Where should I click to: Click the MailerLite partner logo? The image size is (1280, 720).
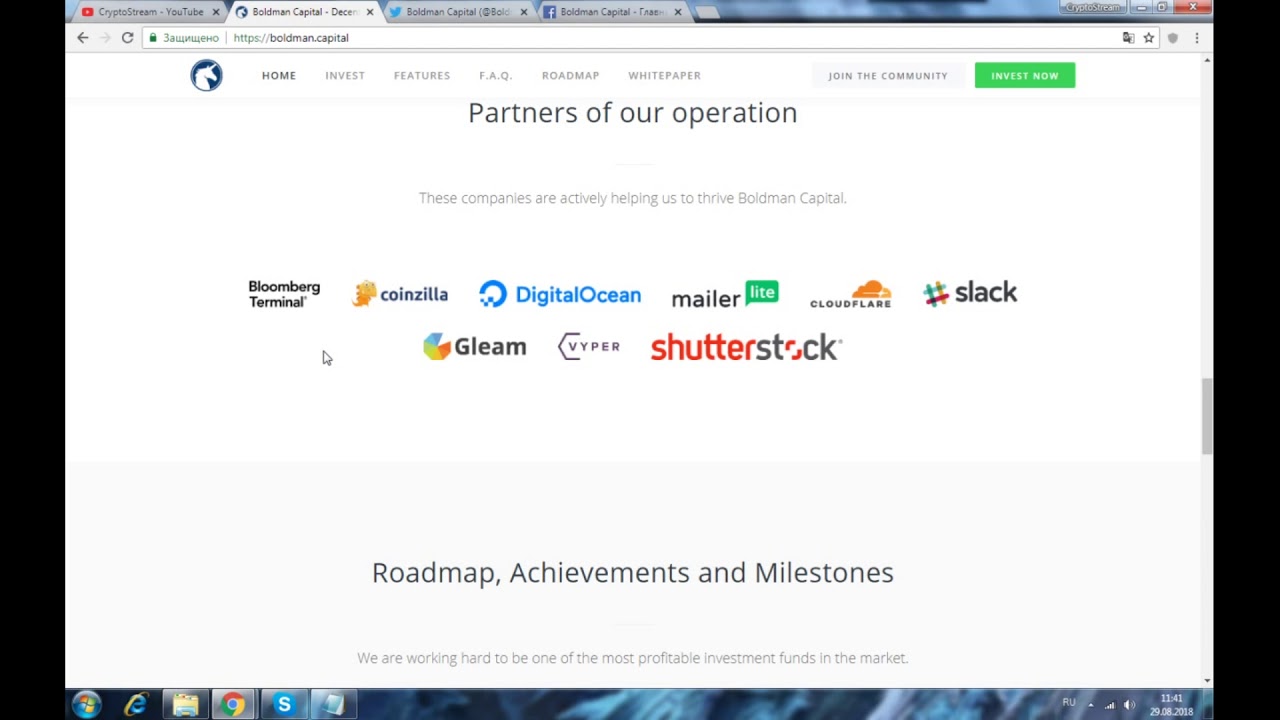click(x=725, y=295)
